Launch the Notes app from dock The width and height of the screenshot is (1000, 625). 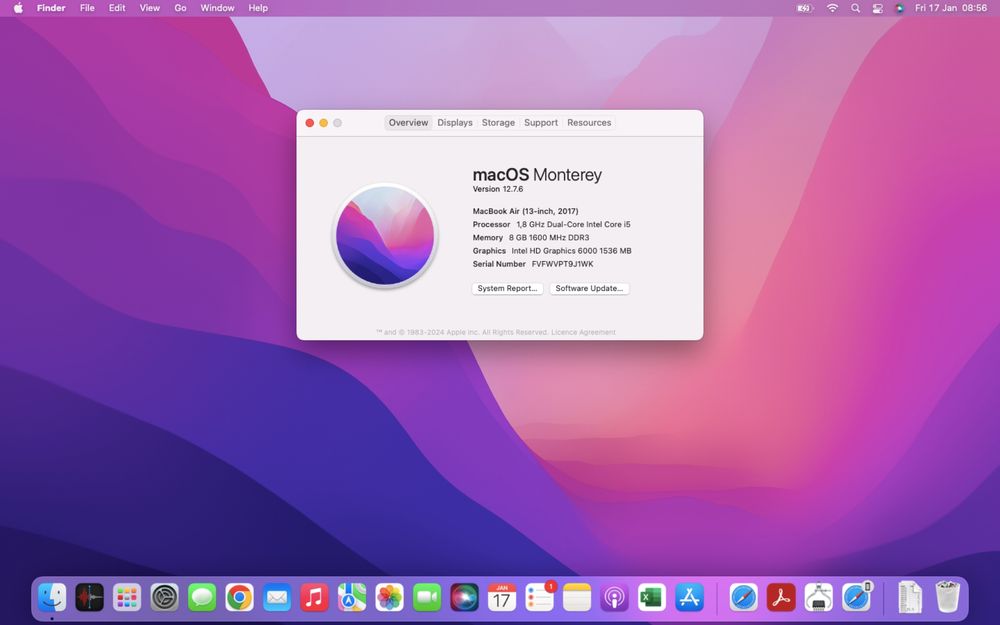[x=577, y=598]
